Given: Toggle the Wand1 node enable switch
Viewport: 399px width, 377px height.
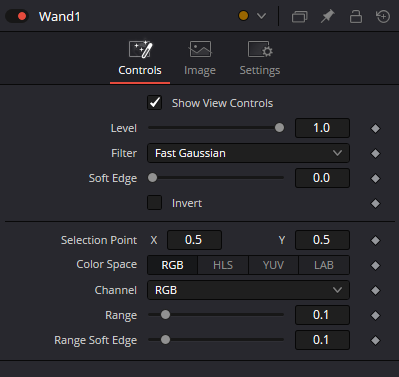Looking at the screenshot, I should [17, 16].
